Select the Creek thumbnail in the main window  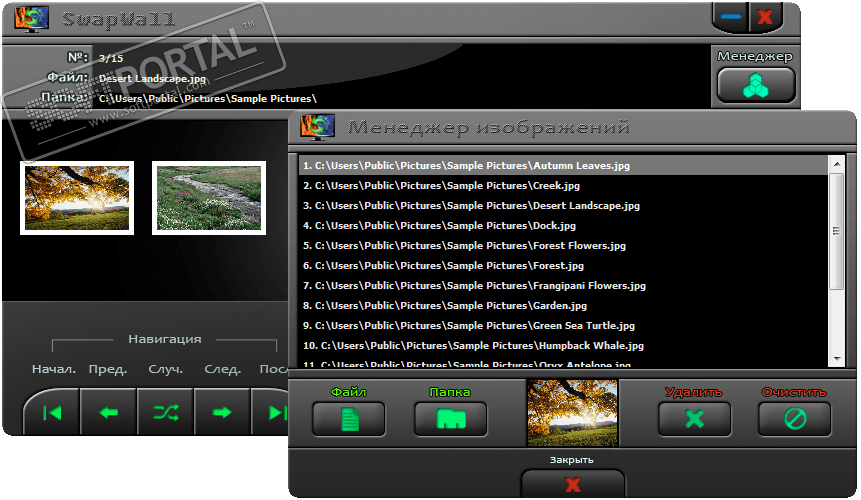tap(209, 198)
